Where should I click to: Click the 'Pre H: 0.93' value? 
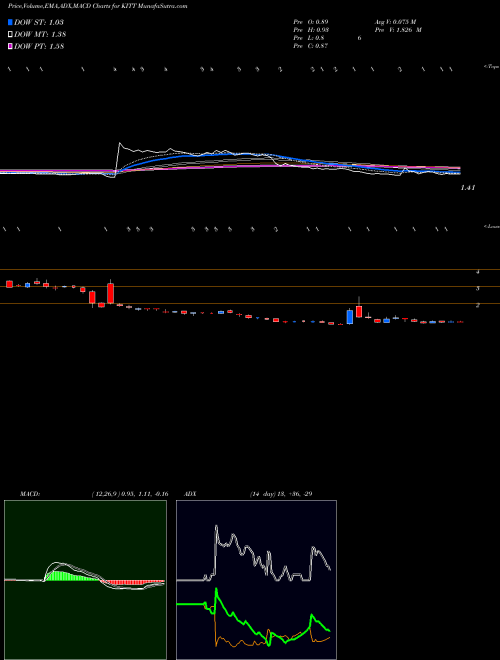(x=311, y=29)
